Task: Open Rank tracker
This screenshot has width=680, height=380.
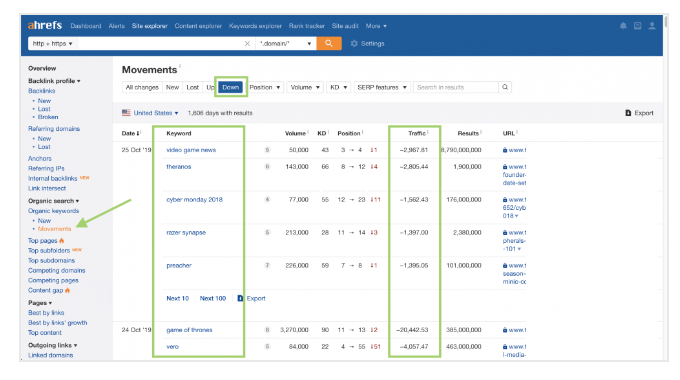Action: click(x=307, y=26)
